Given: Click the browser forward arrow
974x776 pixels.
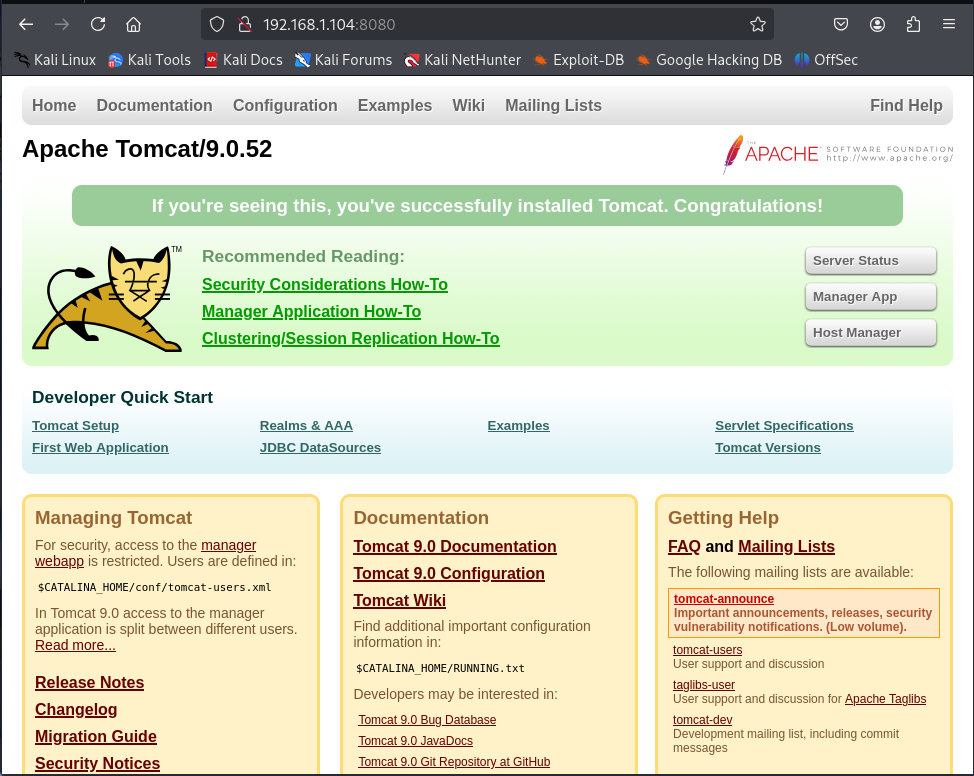Looking at the screenshot, I should pyautogui.click(x=61, y=24).
